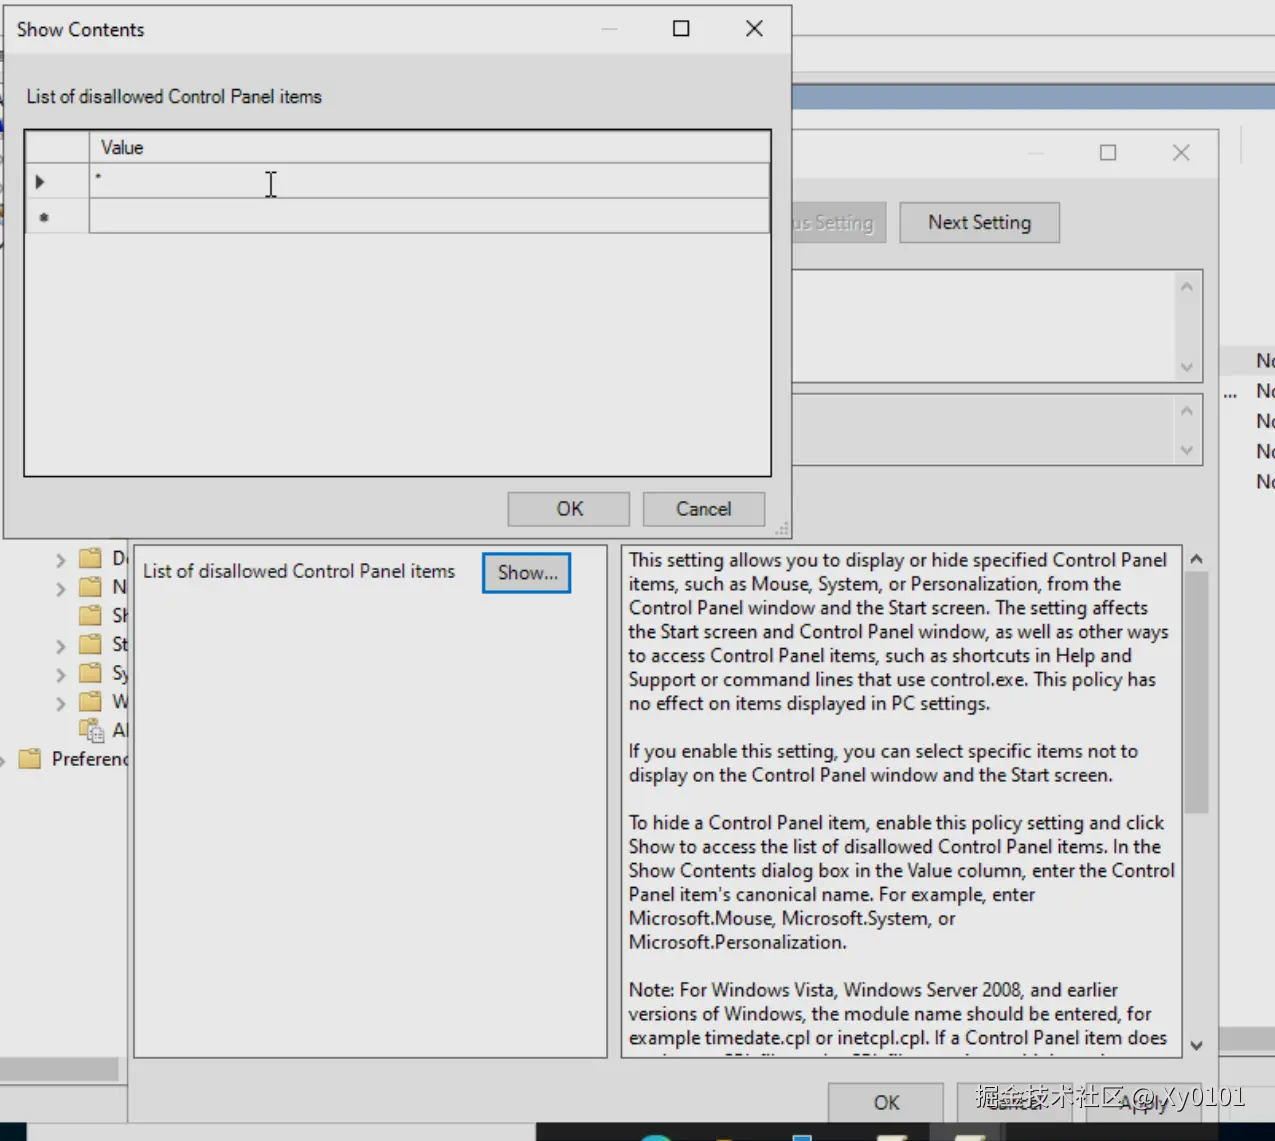The height and width of the screenshot is (1141, 1275).
Task: Click the Show Contents dialog resize grip
Action: point(781,528)
